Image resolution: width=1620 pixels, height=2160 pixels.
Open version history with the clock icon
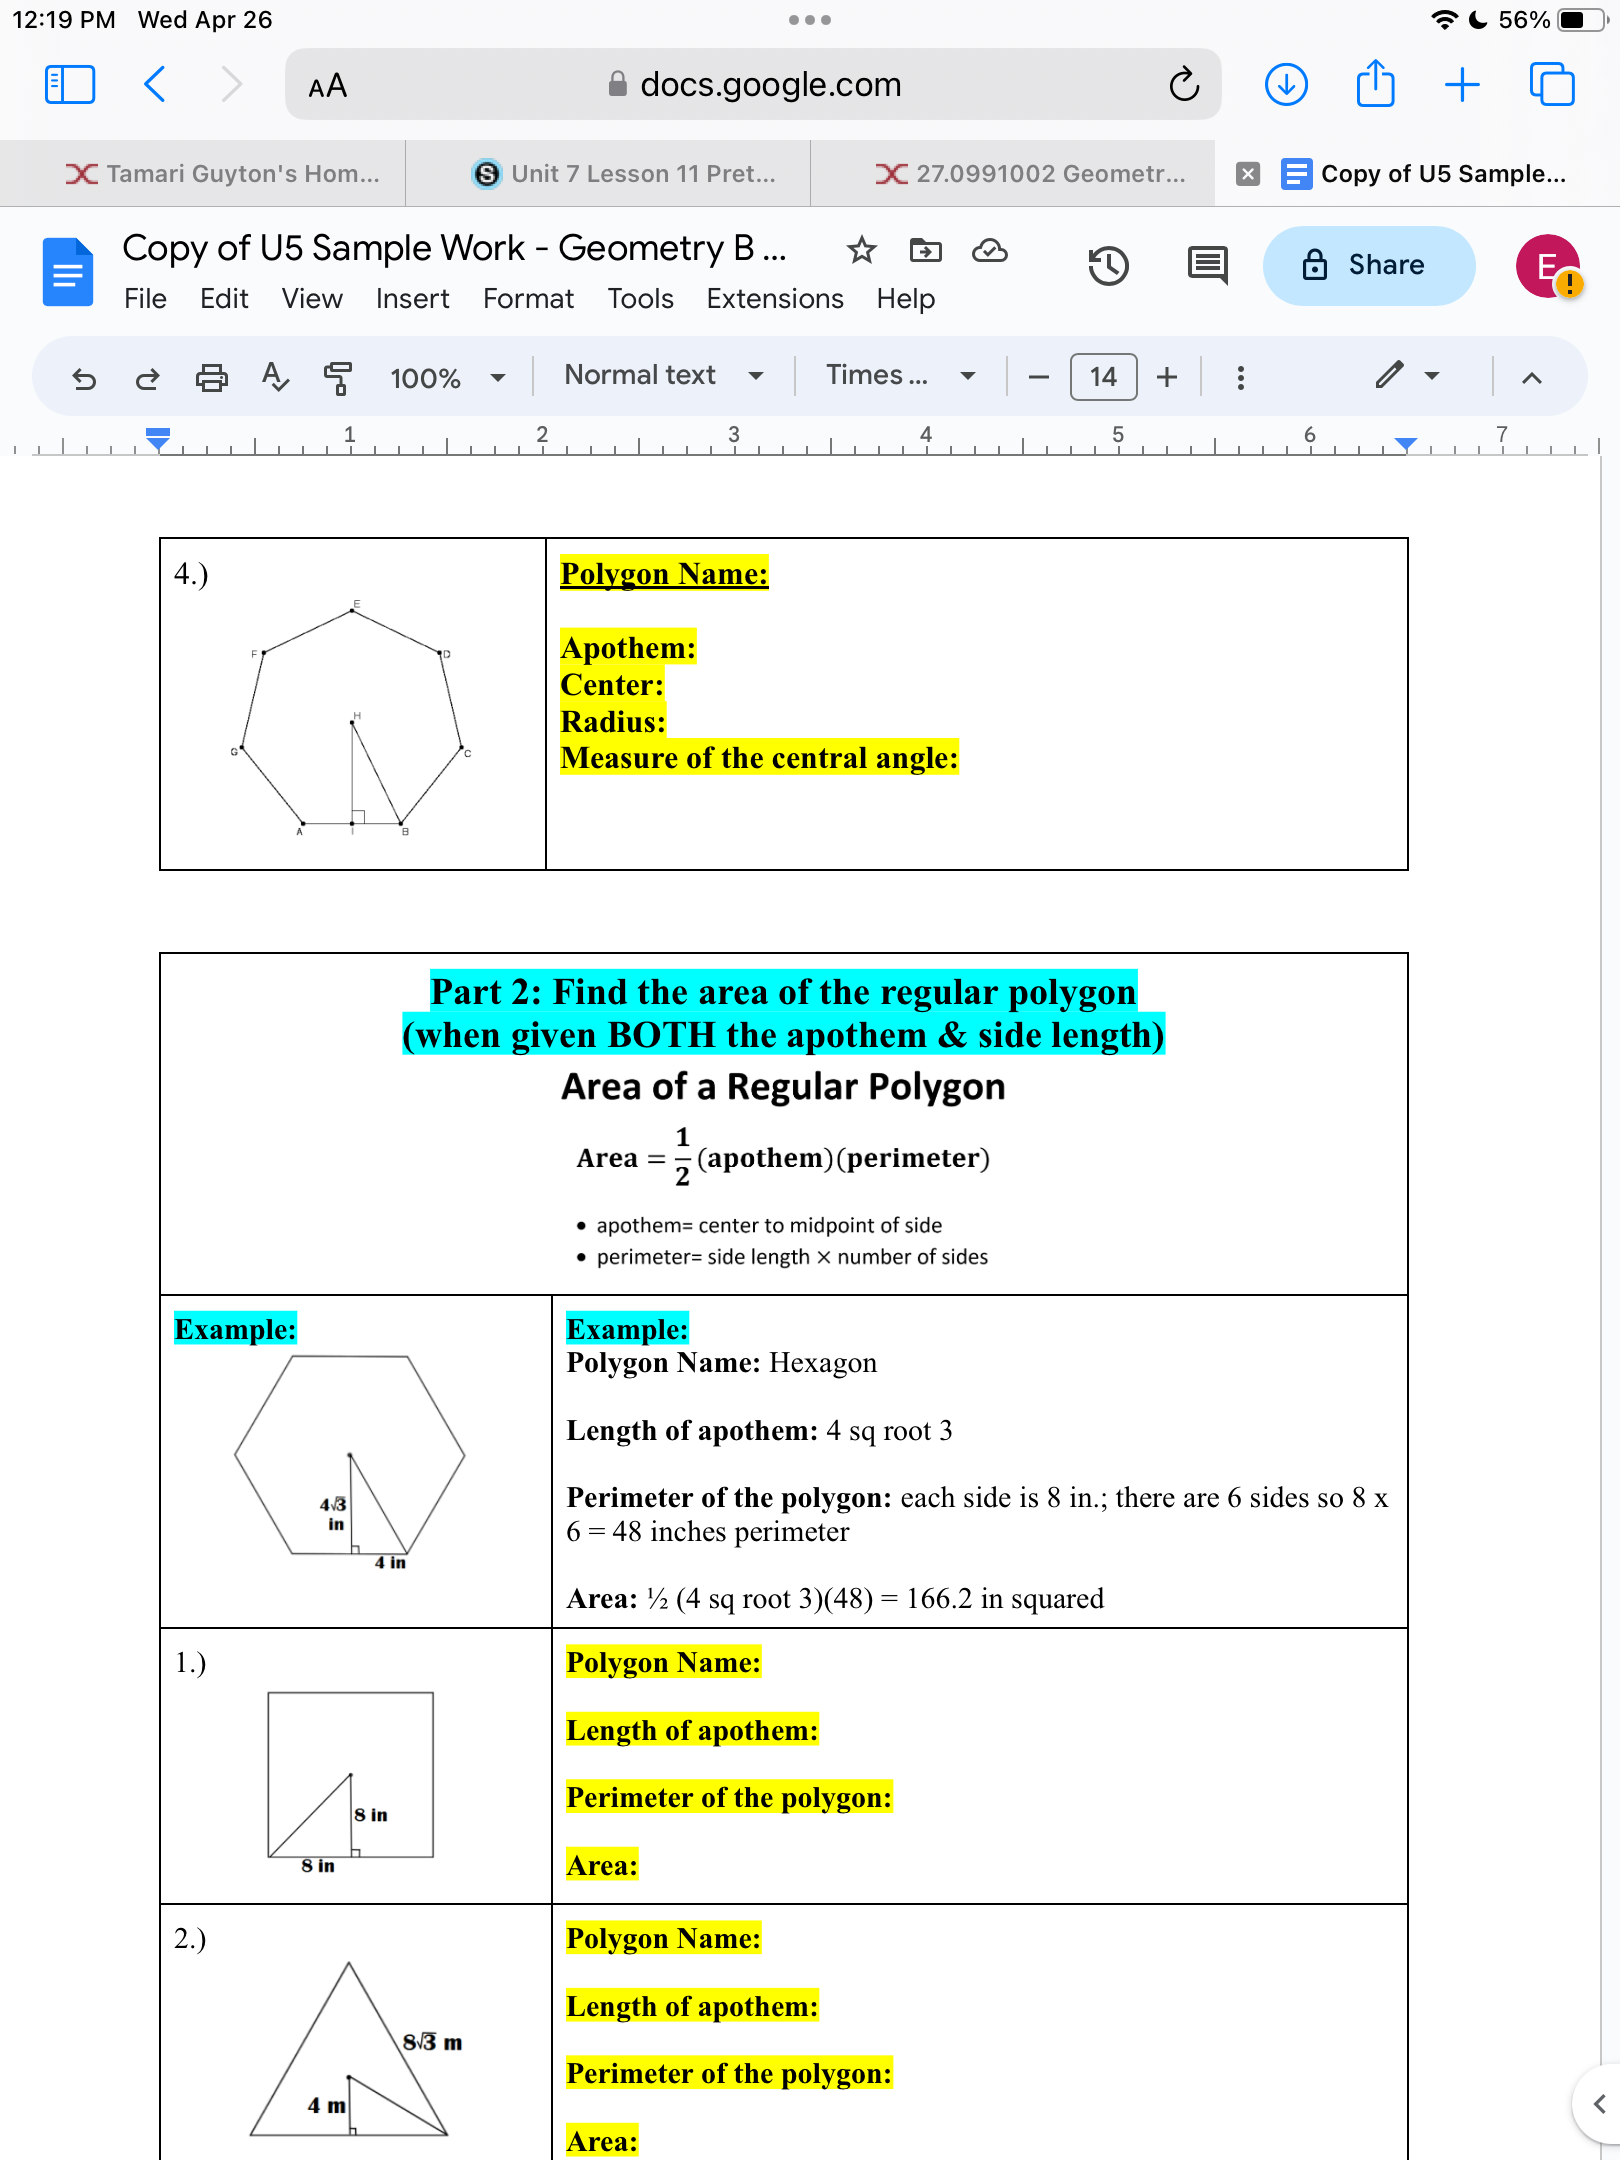tap(1109, 265)
